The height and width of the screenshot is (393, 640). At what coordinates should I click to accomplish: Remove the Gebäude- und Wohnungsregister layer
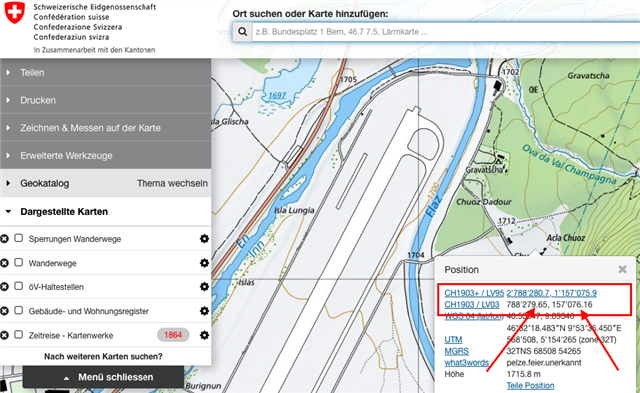coord(4,311)
